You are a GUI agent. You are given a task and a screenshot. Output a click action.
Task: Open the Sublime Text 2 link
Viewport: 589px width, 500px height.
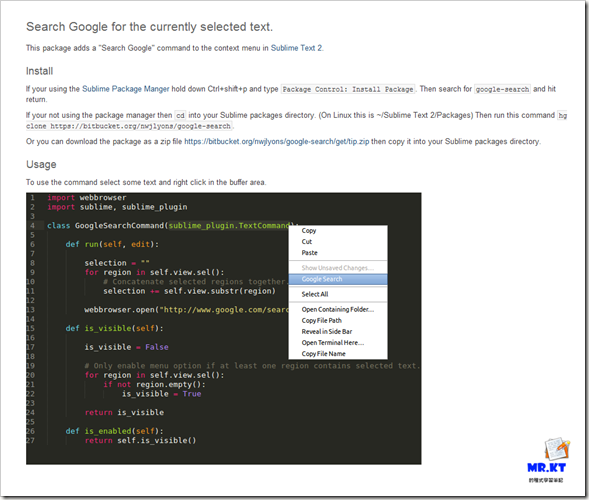click(x=296, y=48)
